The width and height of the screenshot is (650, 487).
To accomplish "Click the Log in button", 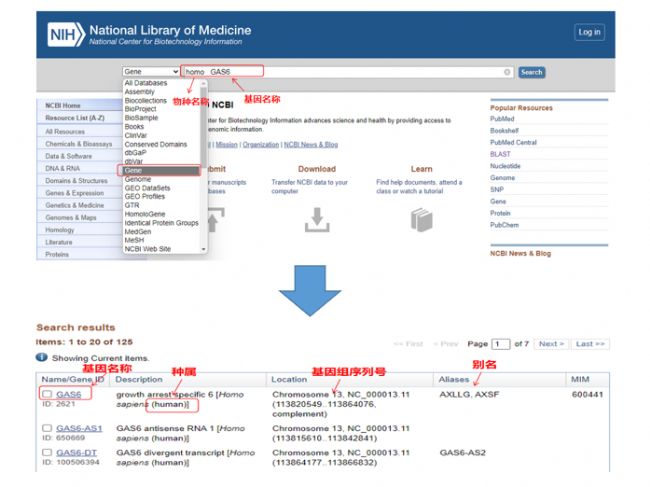I will [x=589, y=32].
